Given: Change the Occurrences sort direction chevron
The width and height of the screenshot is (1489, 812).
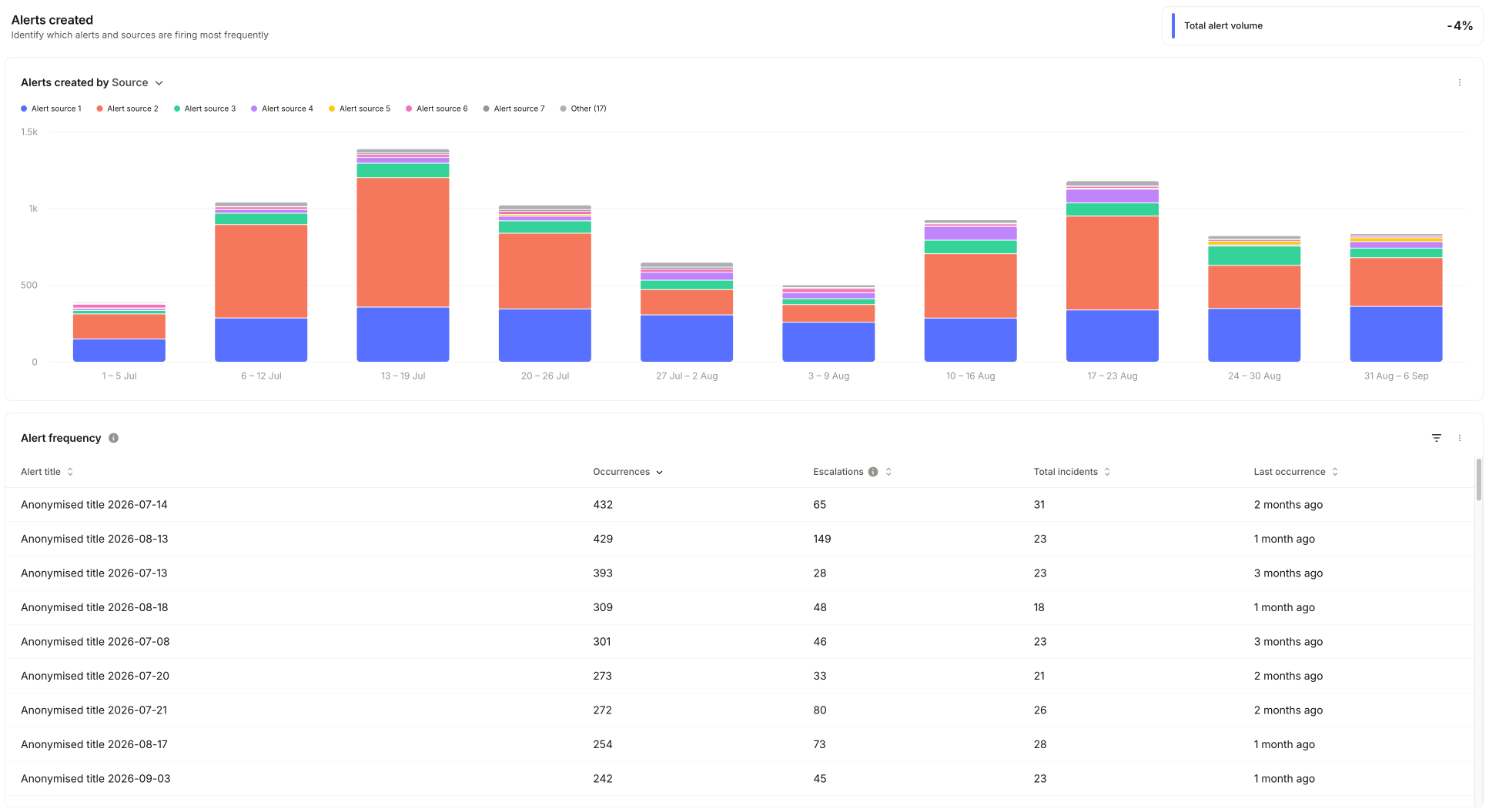Looking at the screenshot, I should click(x=659, y=472).
